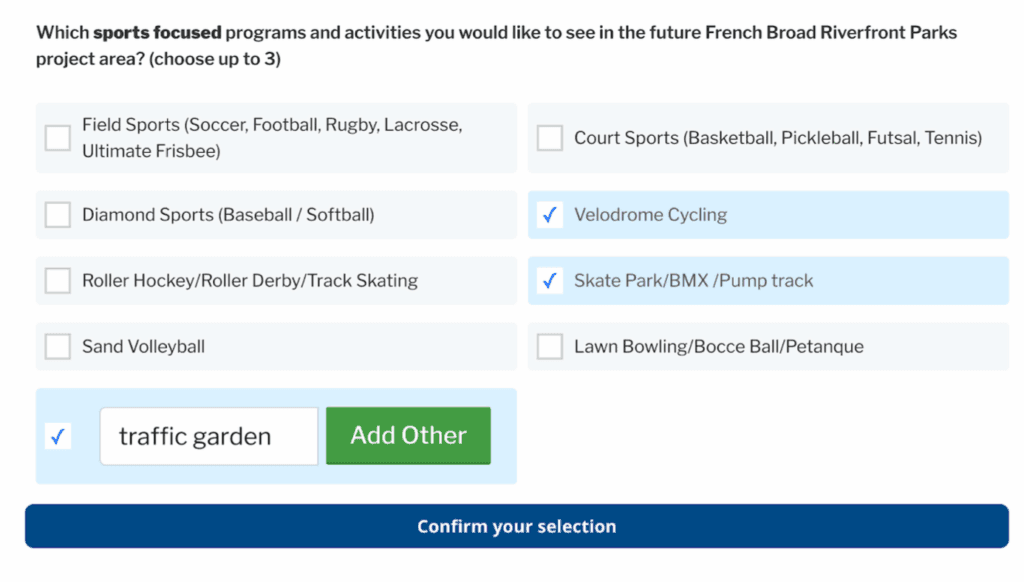This screenshot has width=1024, height=582.
Task: Uncheck the Velodrome Cycling checkbox
Action: click(550, 215)
